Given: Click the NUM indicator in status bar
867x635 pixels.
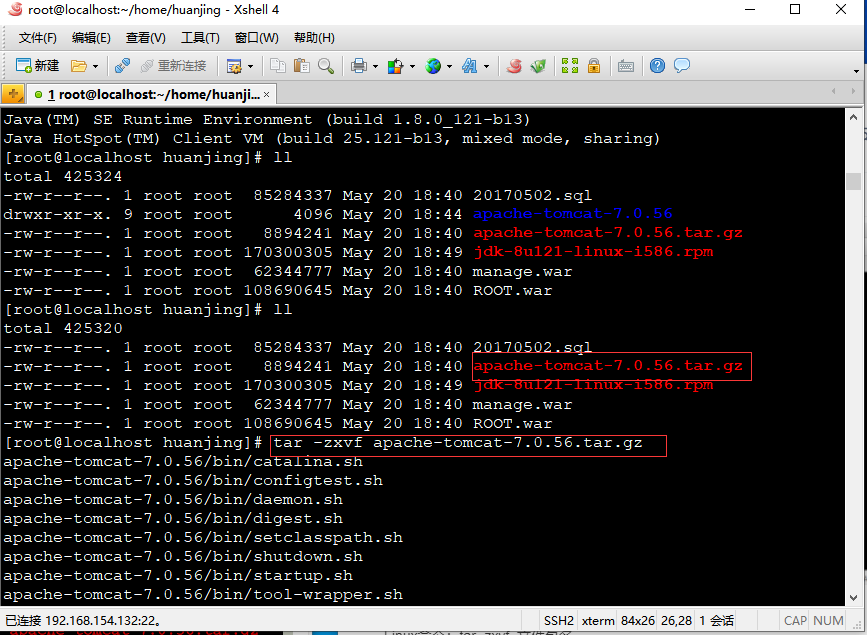Looking at the screenshot, I should [828, 621].
